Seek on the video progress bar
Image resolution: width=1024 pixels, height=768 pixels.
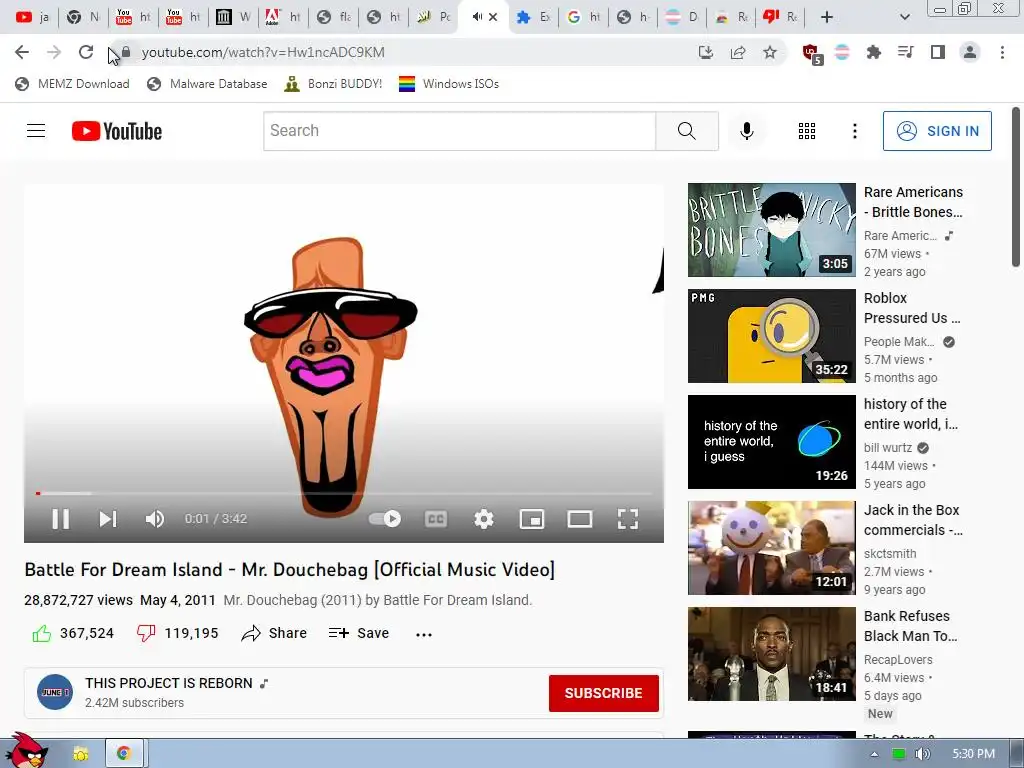[x=344, y=494]
